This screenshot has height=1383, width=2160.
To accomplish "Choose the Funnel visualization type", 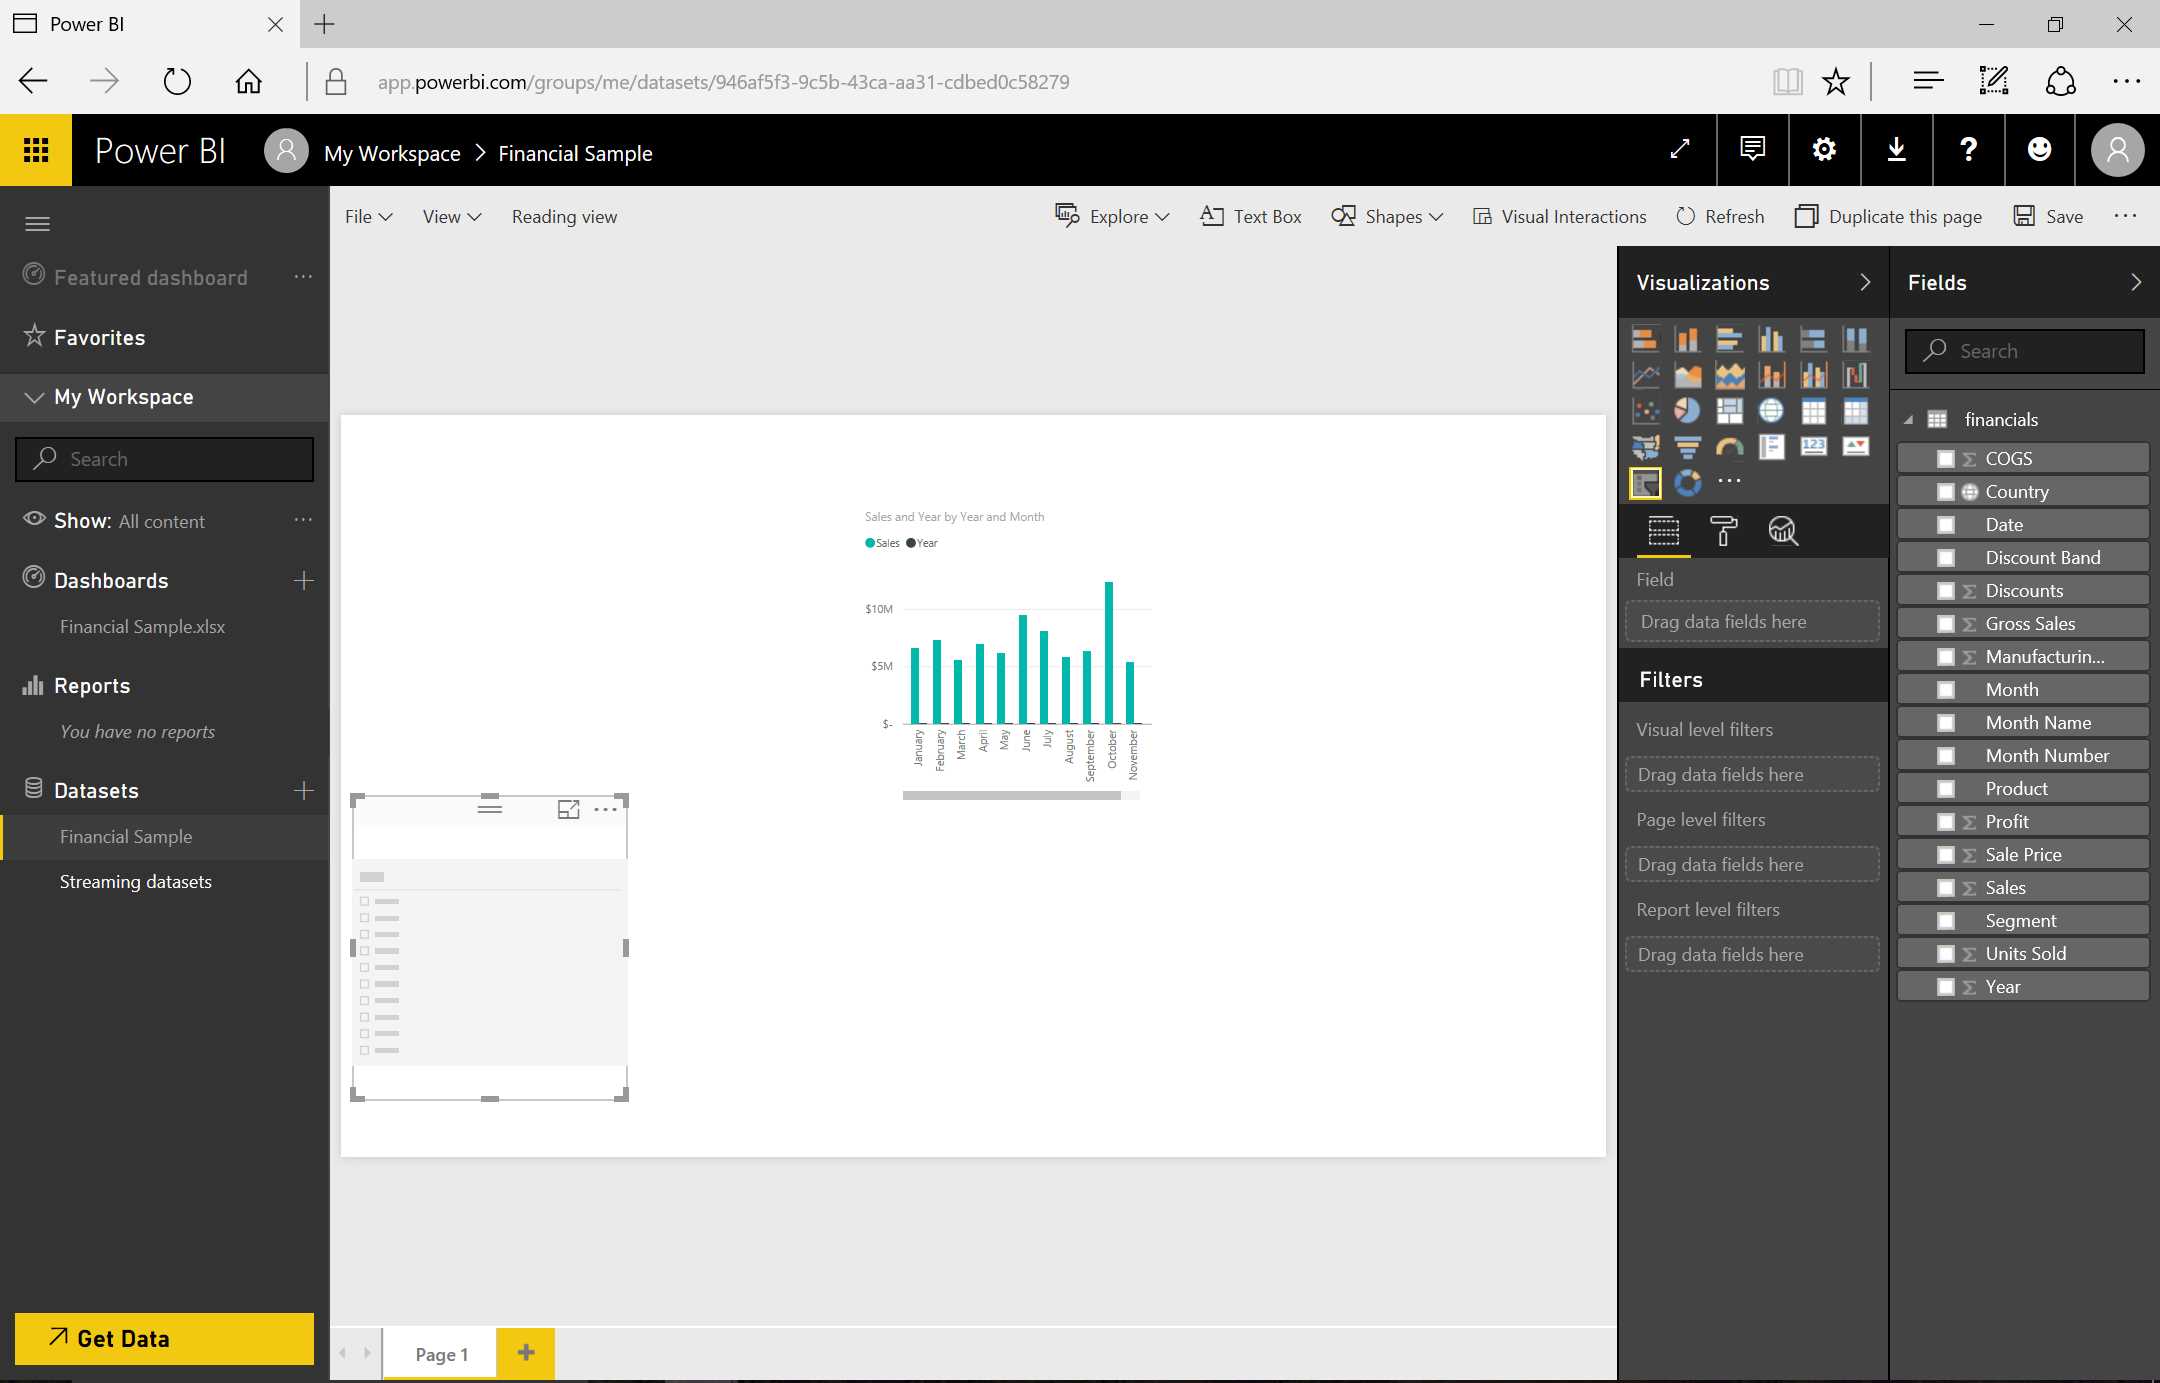I will tap(1689, 447).
